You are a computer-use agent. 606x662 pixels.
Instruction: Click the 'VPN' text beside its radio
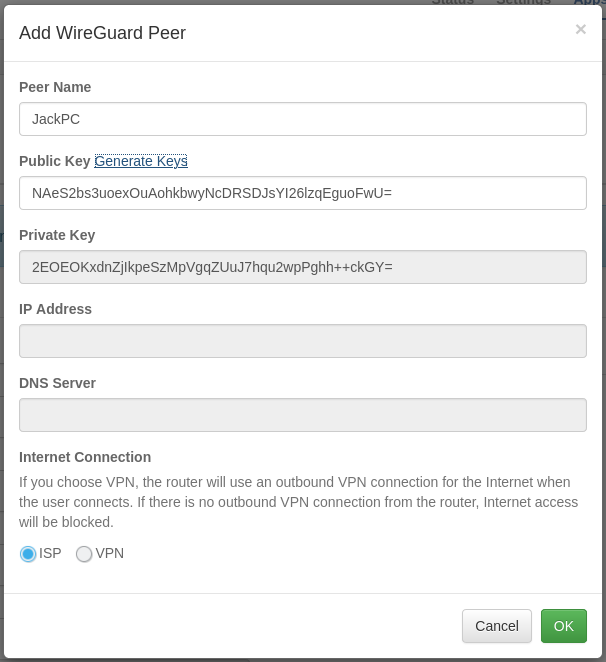tap(110, 553)
